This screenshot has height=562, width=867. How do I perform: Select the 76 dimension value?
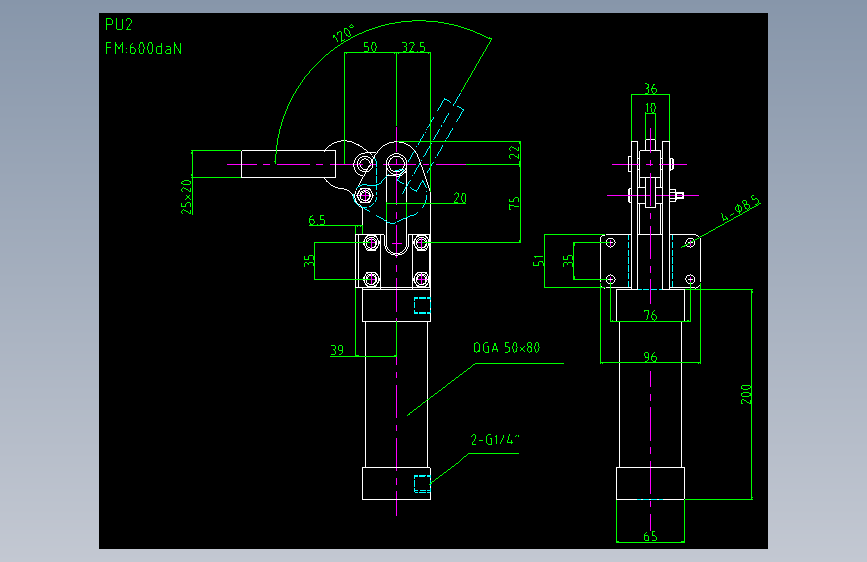pyautogui.click(x=650, y=315)
